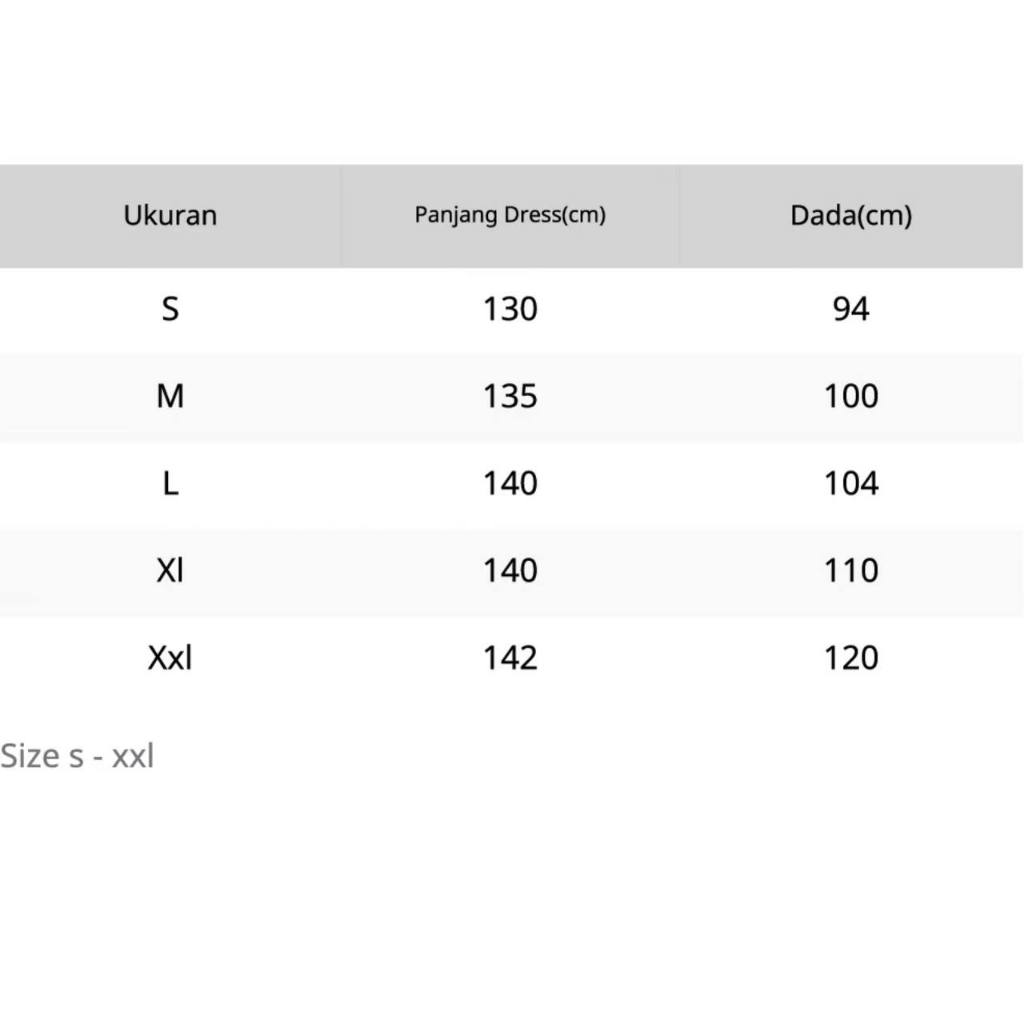Click the Ukuran column header
This screenshot has width=1024, height=1024.
[x=170, y=215]
